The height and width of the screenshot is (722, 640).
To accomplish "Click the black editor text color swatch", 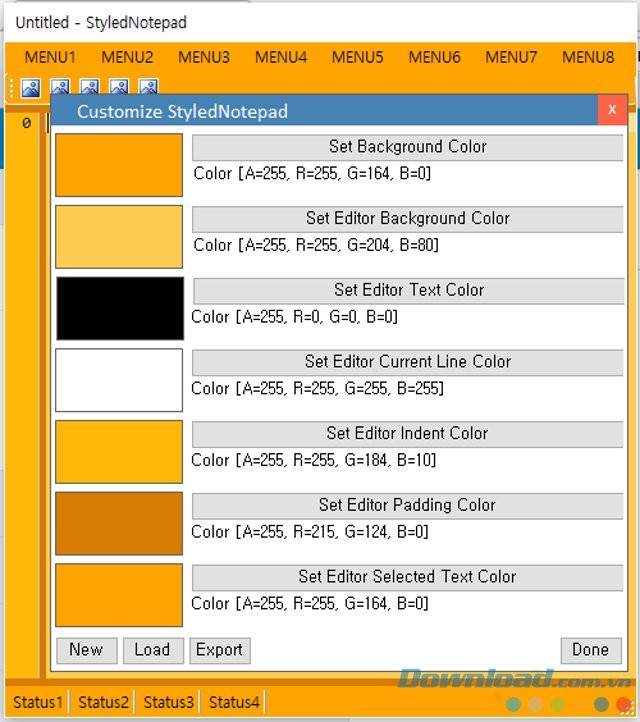I will coord(119,308).
